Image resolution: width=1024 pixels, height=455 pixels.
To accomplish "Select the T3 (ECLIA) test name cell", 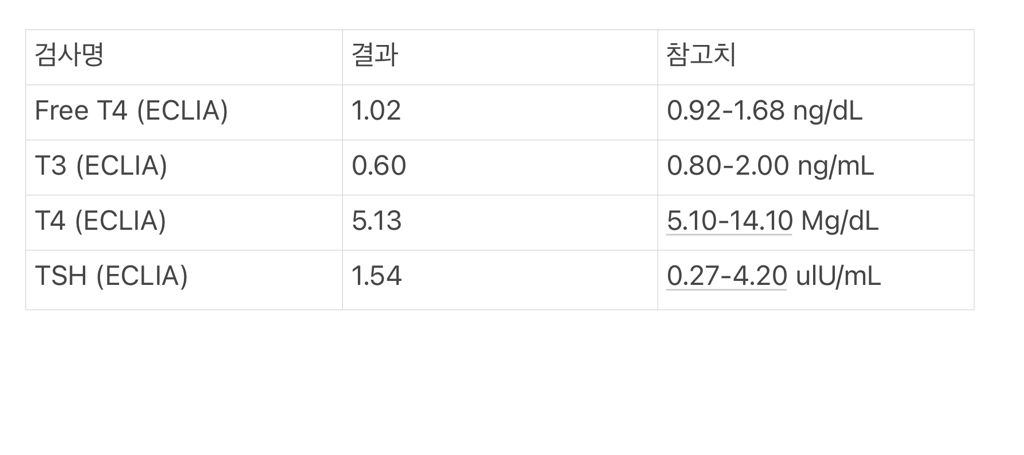I will [100, 166].
